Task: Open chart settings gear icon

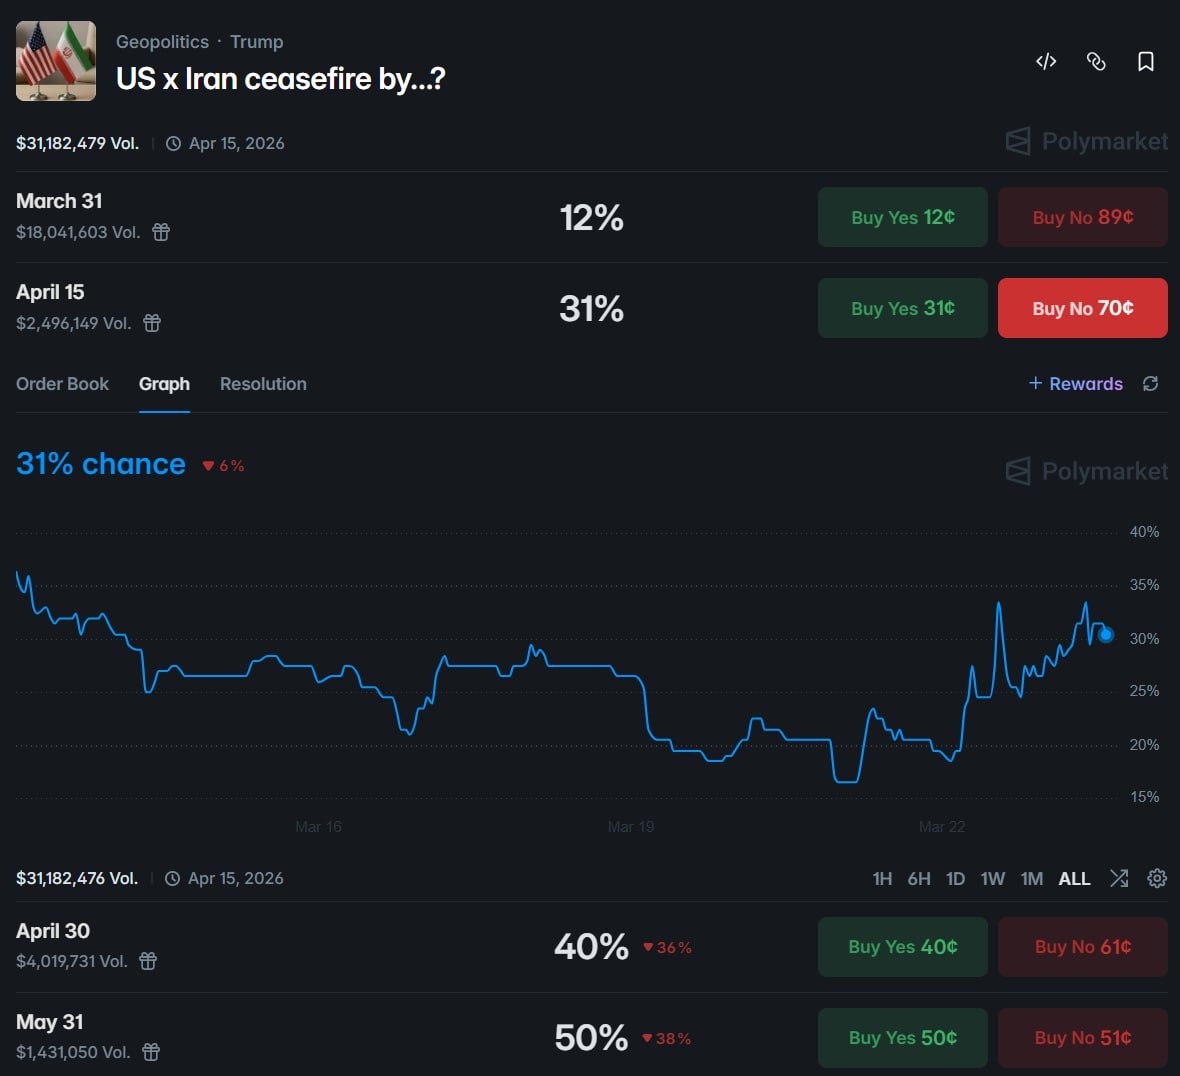Action: point(1157,878)
